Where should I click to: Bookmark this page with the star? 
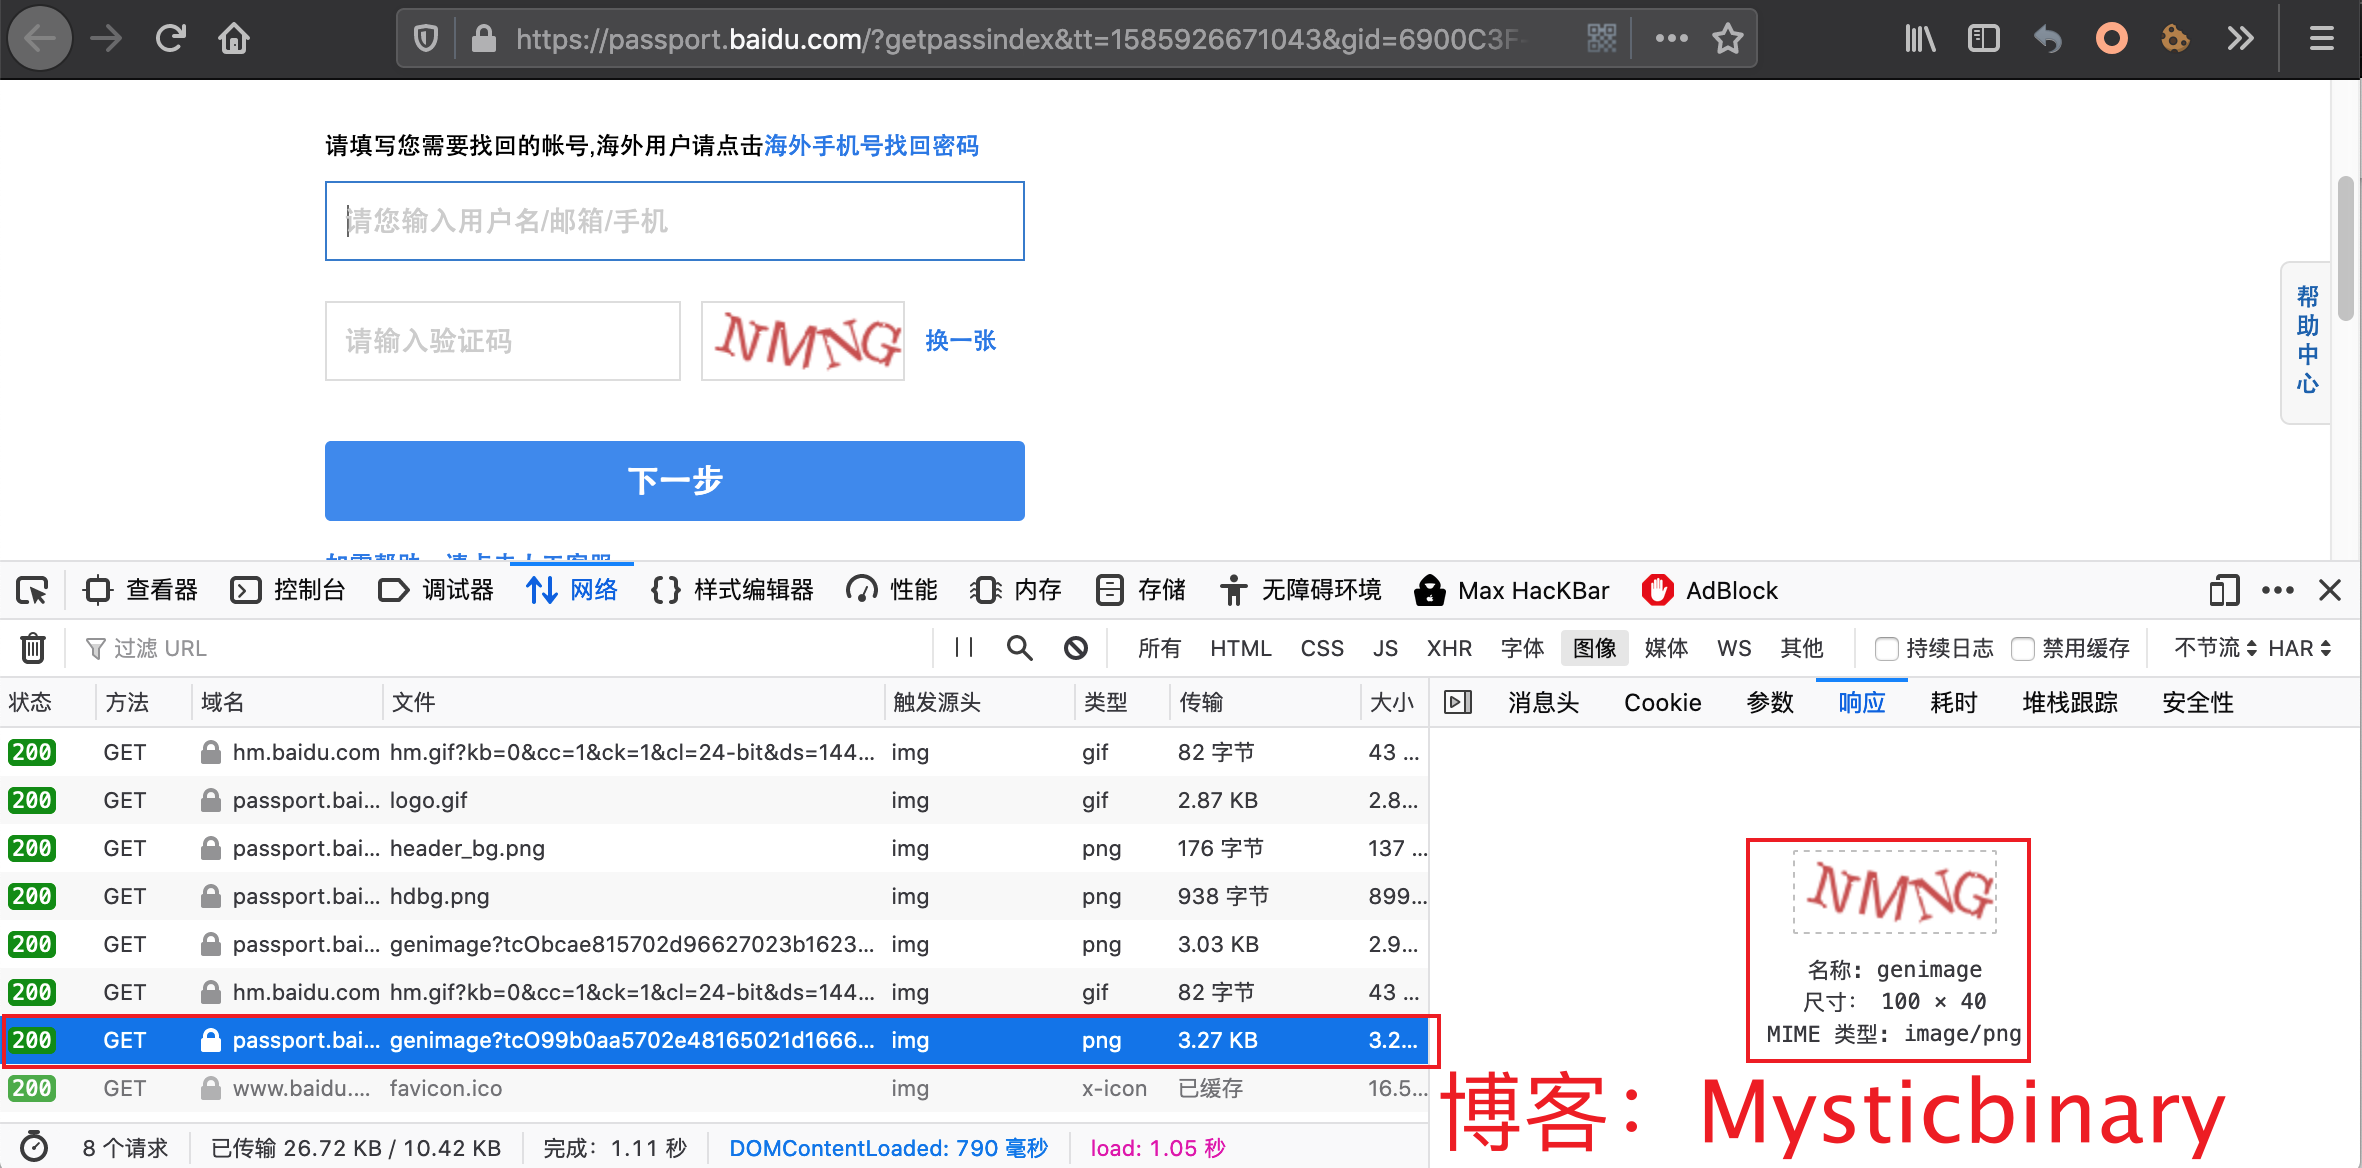(x=1728, y=39)
